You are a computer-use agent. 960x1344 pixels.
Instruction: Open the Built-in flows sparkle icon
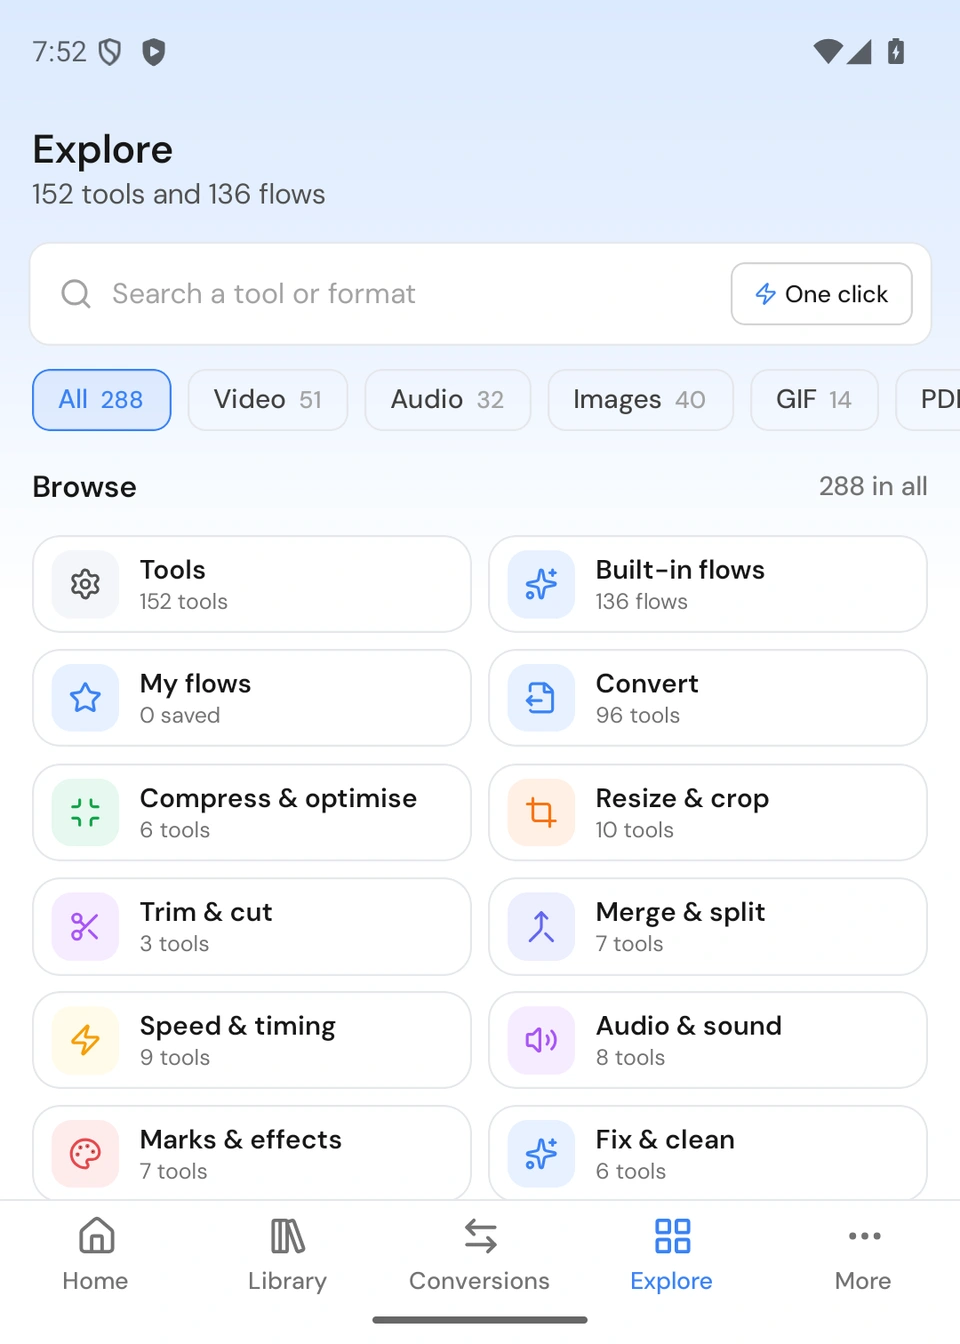[541, 584]
